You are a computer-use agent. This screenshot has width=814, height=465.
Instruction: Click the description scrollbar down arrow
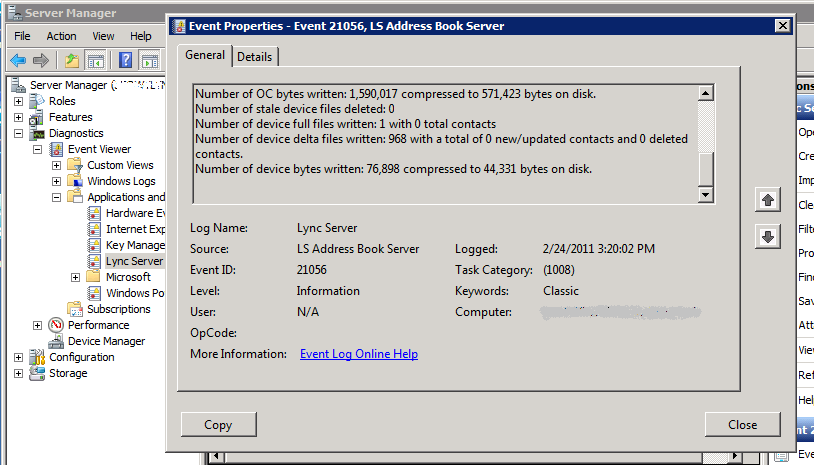pyautogui.click(x=706, y=195)
